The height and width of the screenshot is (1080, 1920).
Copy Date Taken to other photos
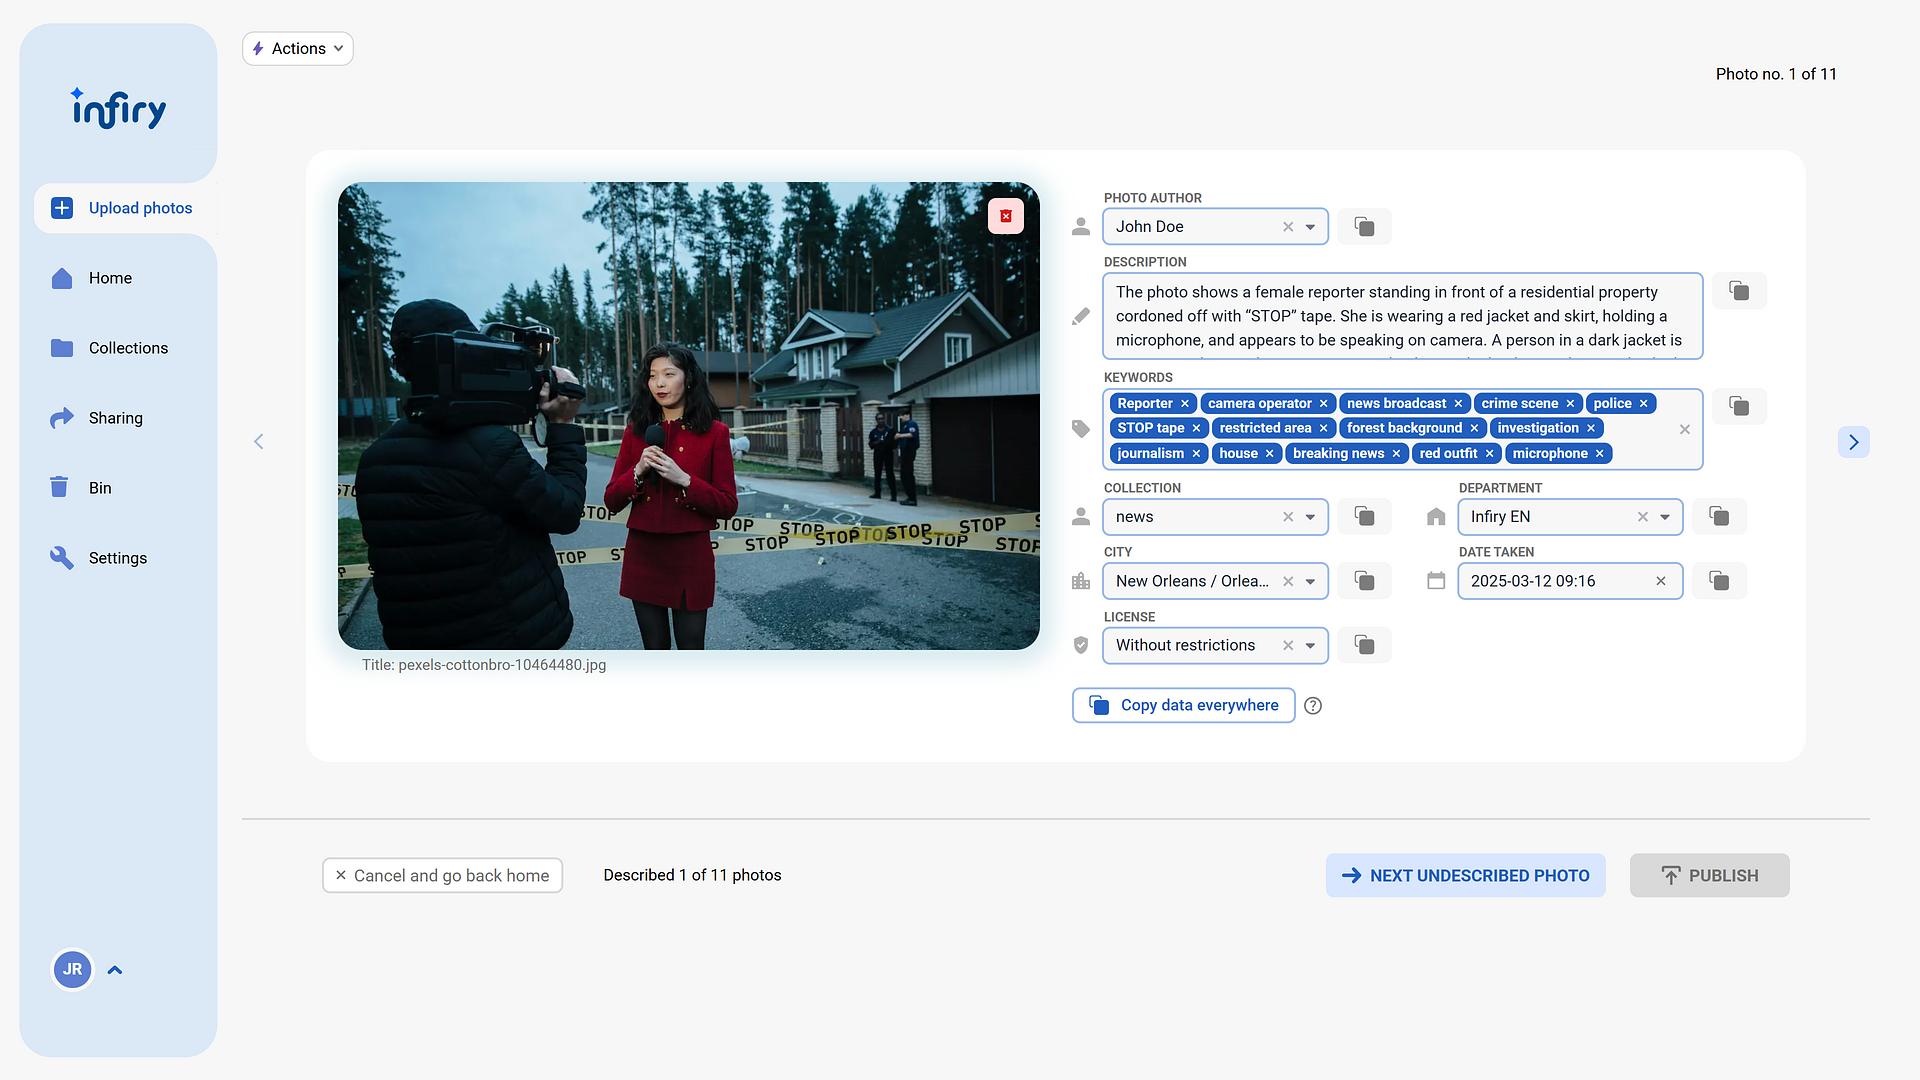pyautogui.click(x=1719, y=581)
